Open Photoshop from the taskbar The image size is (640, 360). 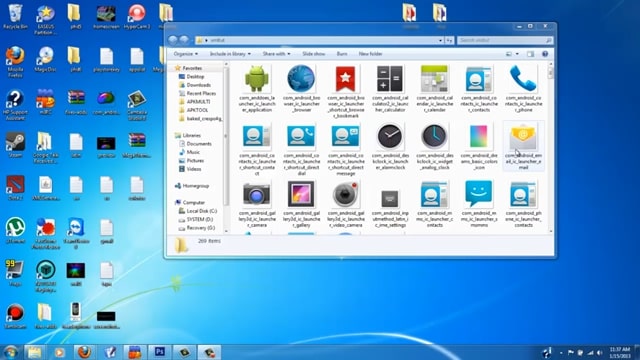point(160,352)
